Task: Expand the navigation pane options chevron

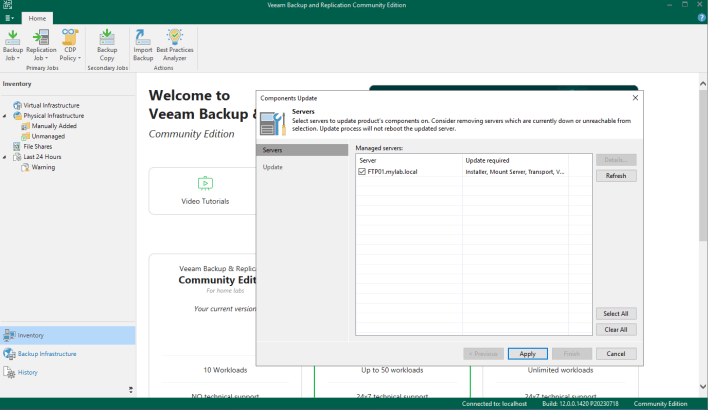Action: (x=130, y=389)
